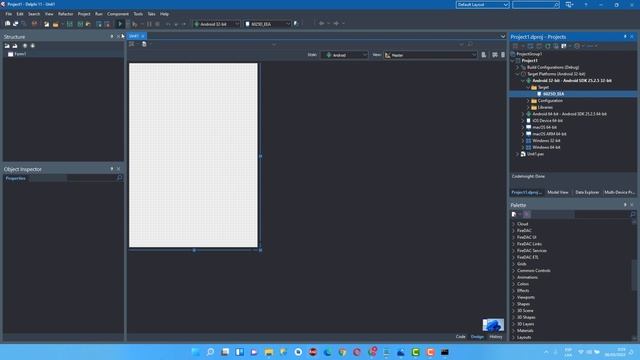Click the white form design surface
Image resolution: width=640 pixels, height=360 pixels.
(x=193, y=155)
